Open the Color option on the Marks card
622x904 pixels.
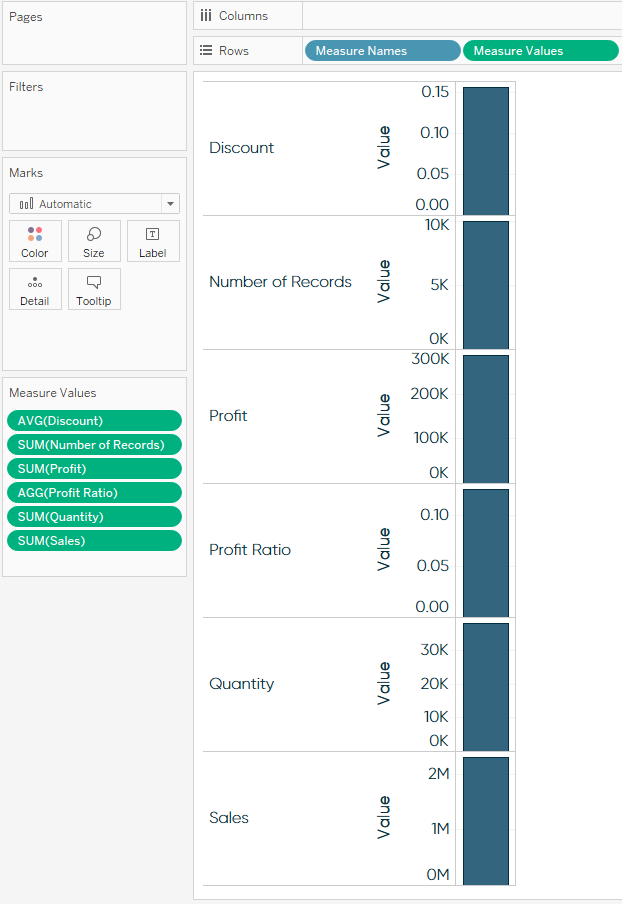(34, 240)
